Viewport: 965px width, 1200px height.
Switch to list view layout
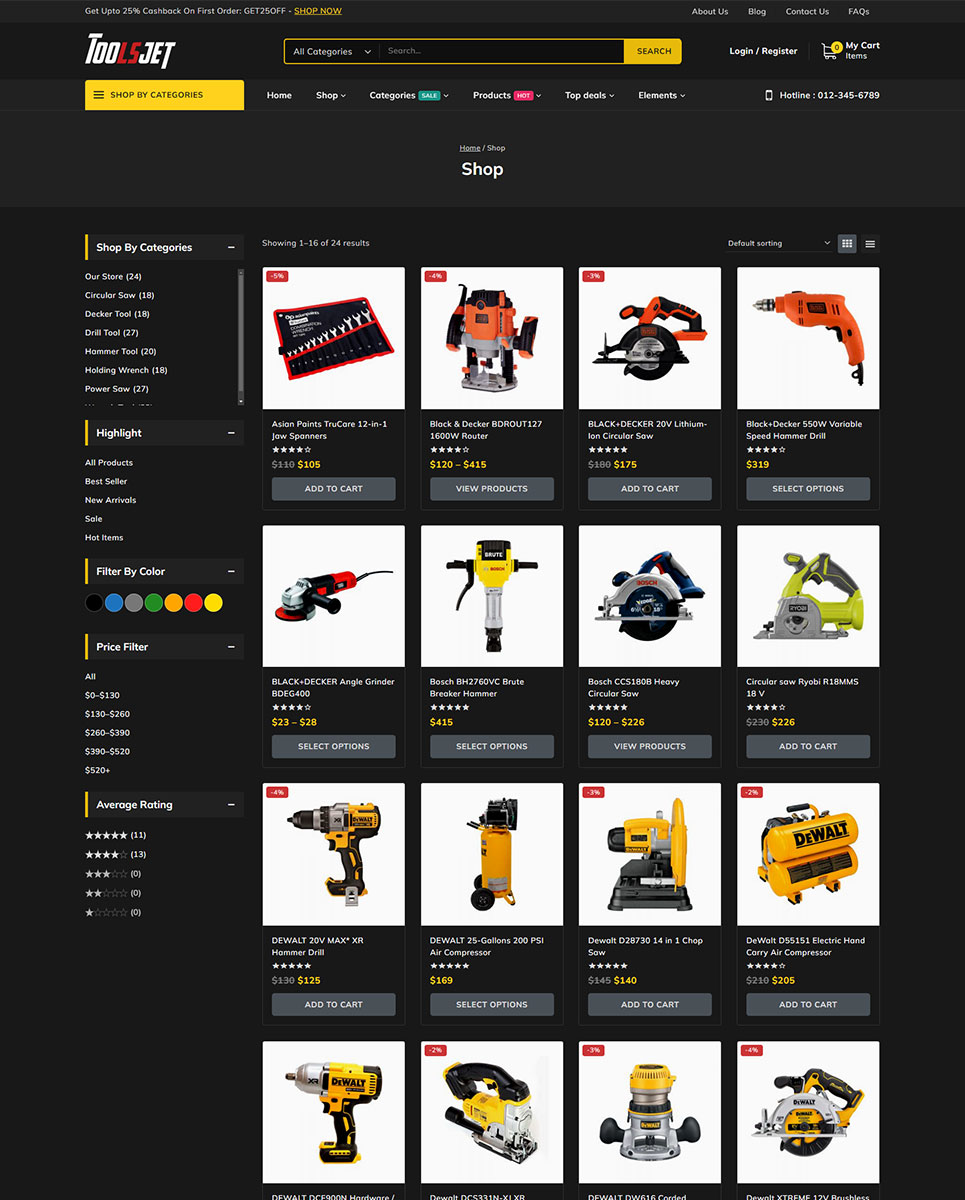click(x=870, y=243)
